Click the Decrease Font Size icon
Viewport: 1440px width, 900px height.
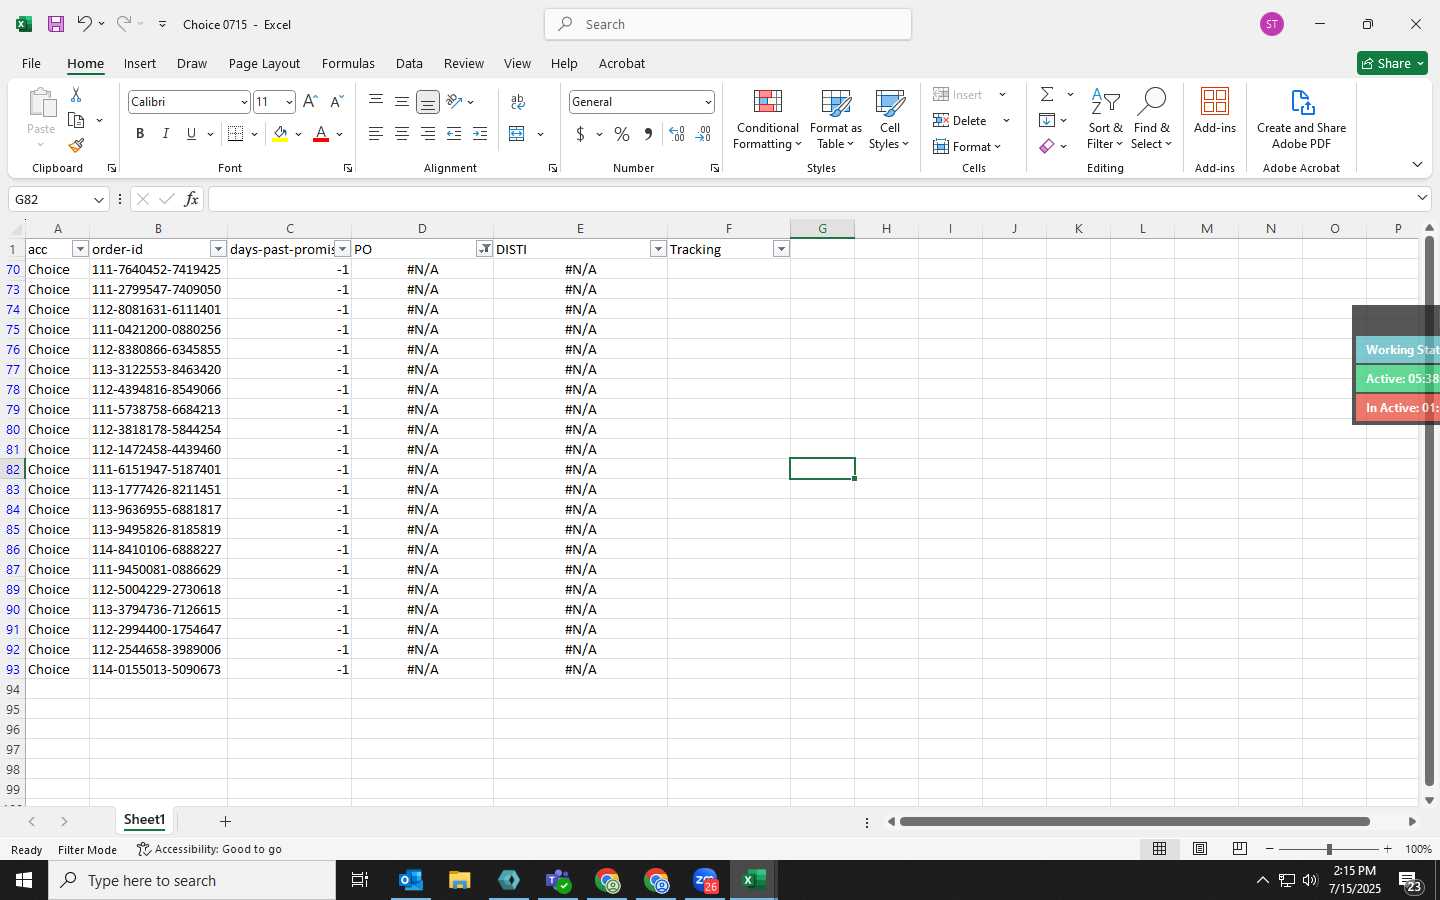[x=336, y=101]
